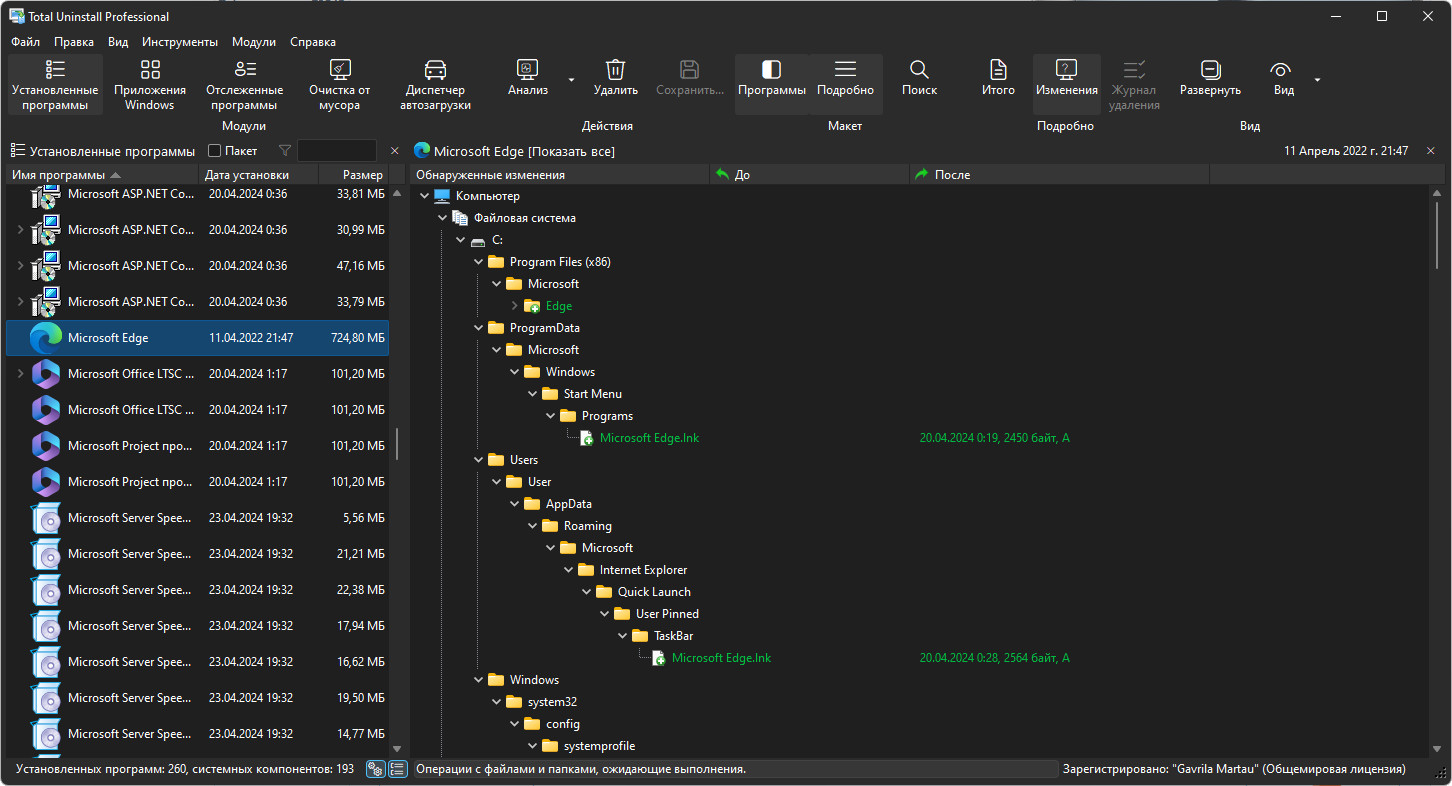Image resolution: width=1452 pixels, height=786 pixels.
Task: Collapse the Program Files (x86) folder
Action: click(x=479, y=262)
